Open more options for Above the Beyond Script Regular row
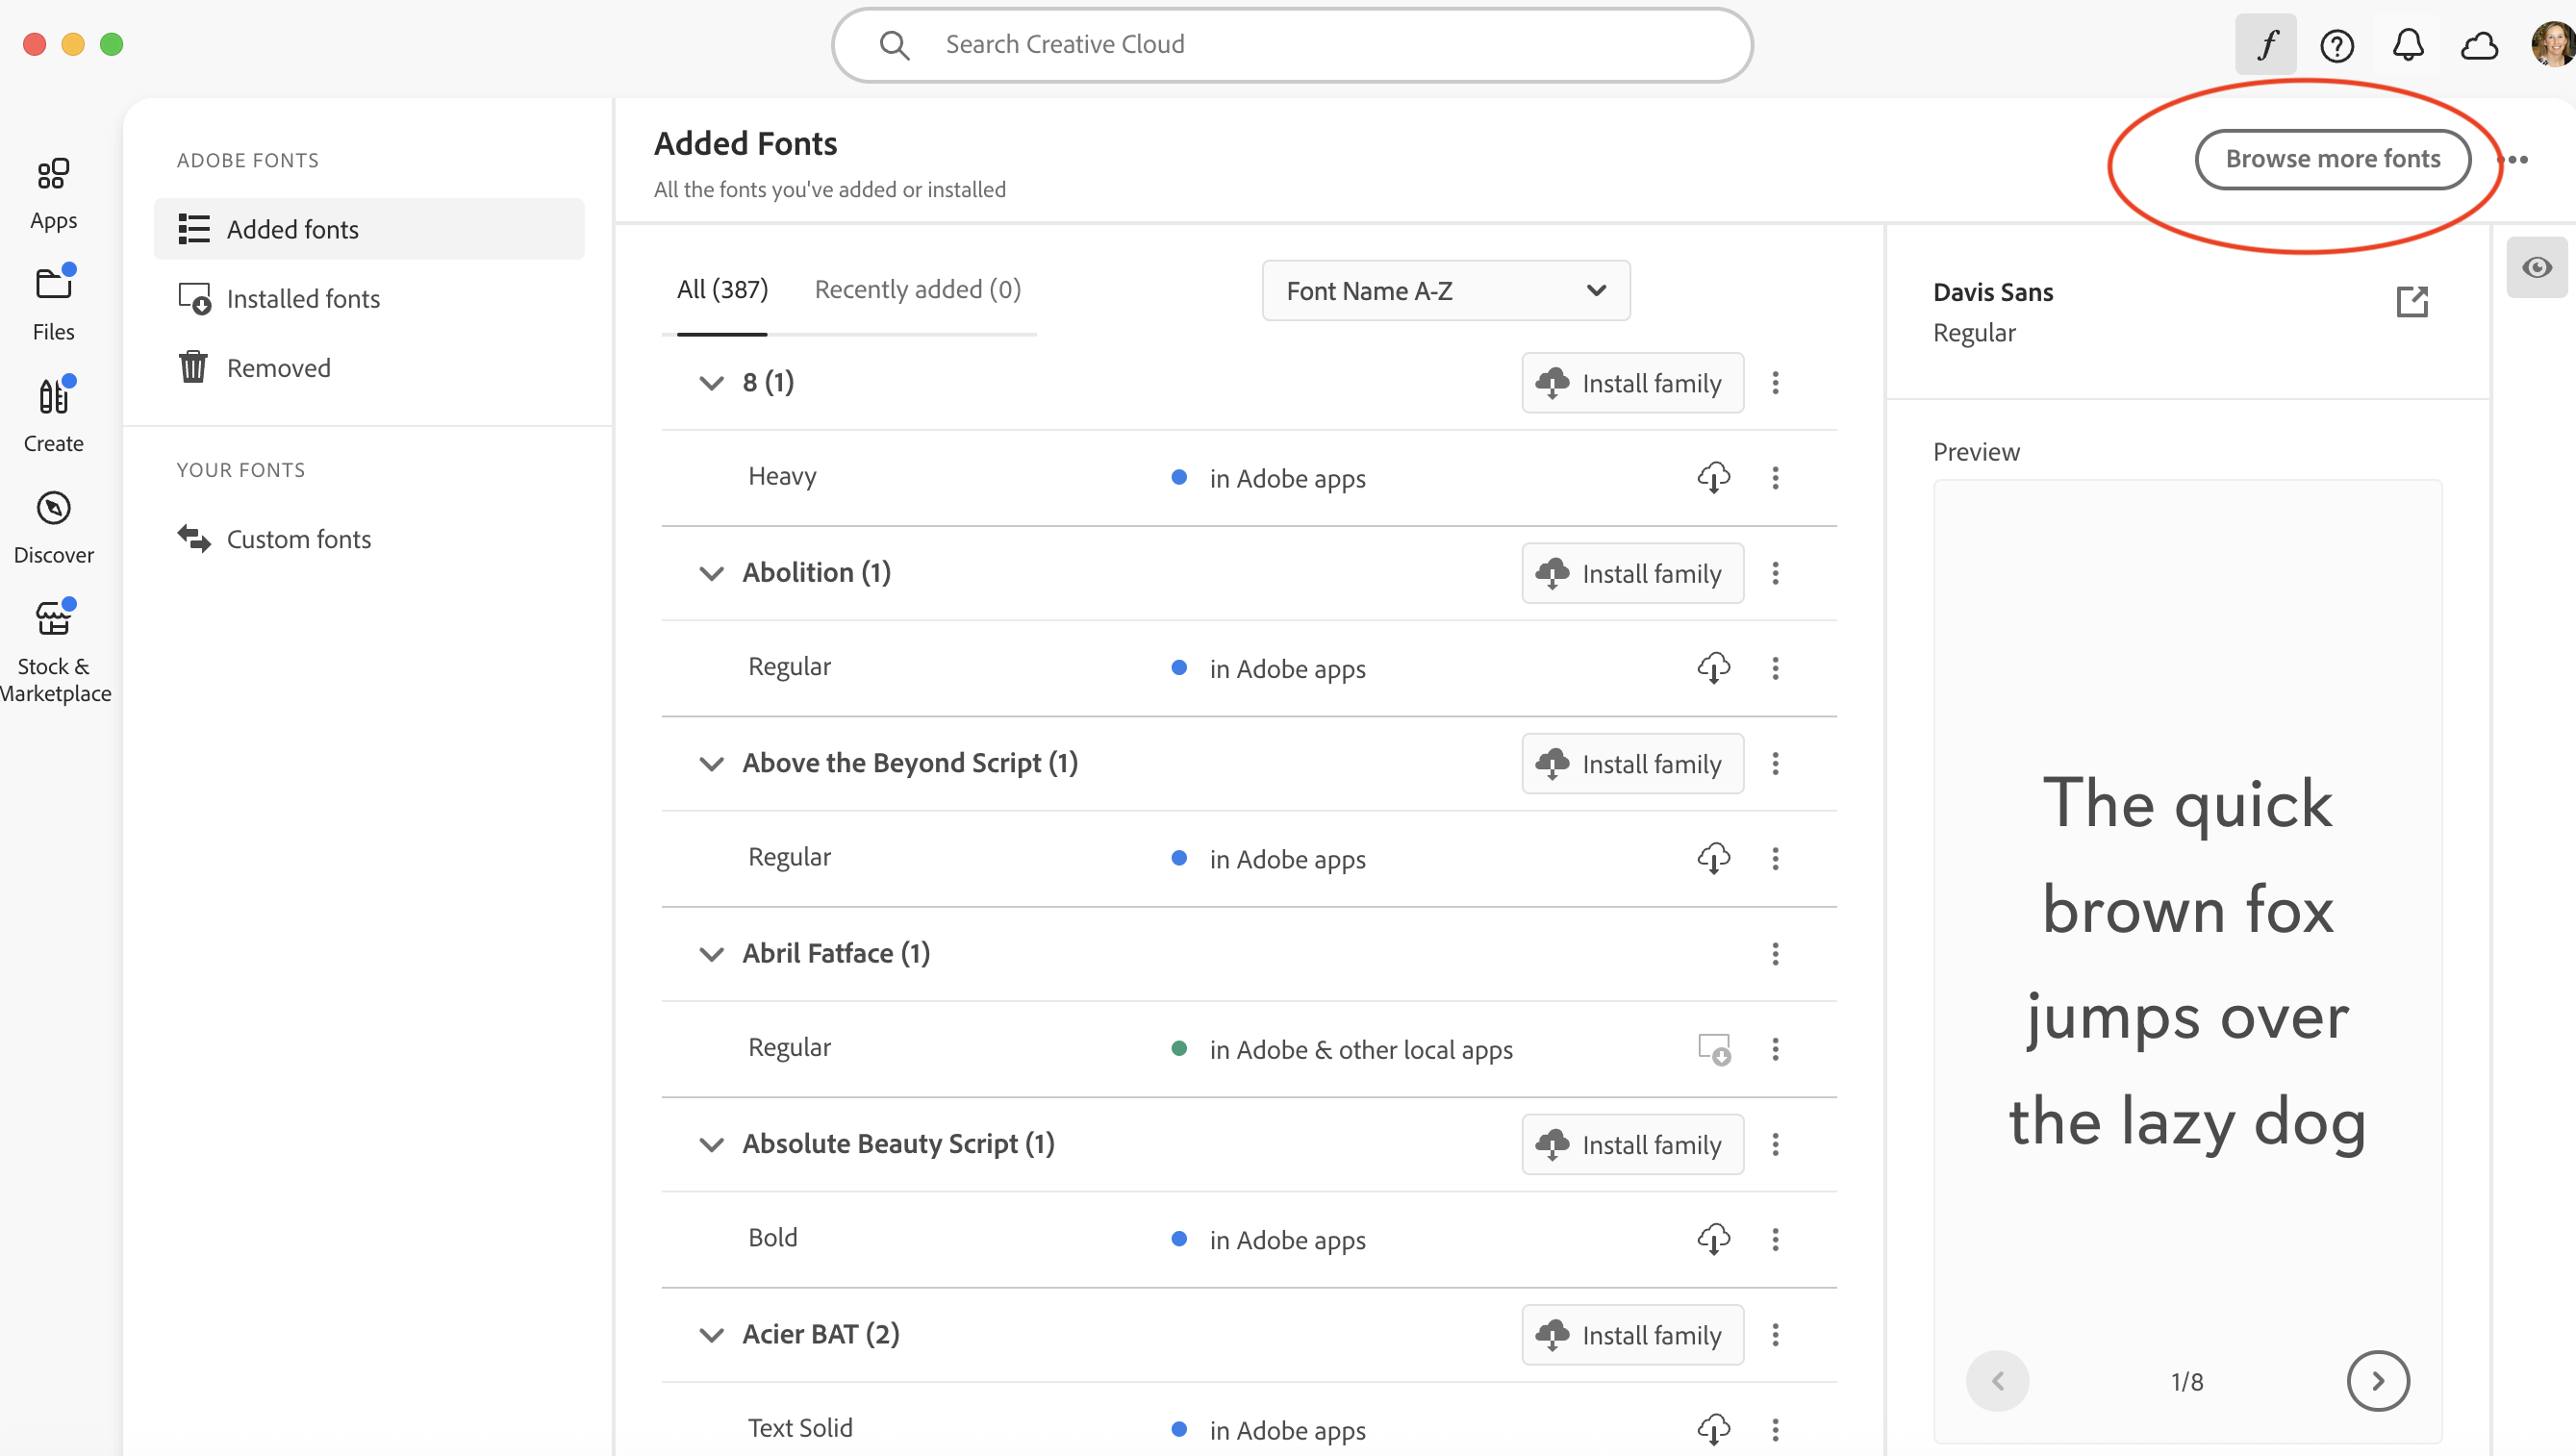 tap(1775, 859)
